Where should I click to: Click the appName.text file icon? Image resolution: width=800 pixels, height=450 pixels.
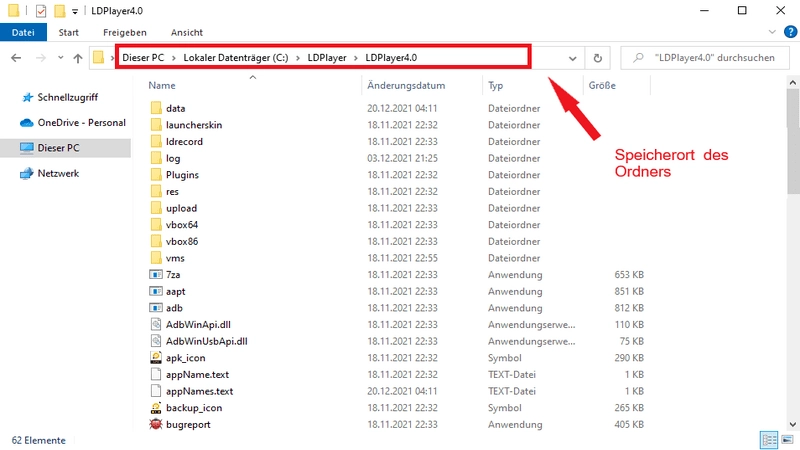tap(156, 374)
